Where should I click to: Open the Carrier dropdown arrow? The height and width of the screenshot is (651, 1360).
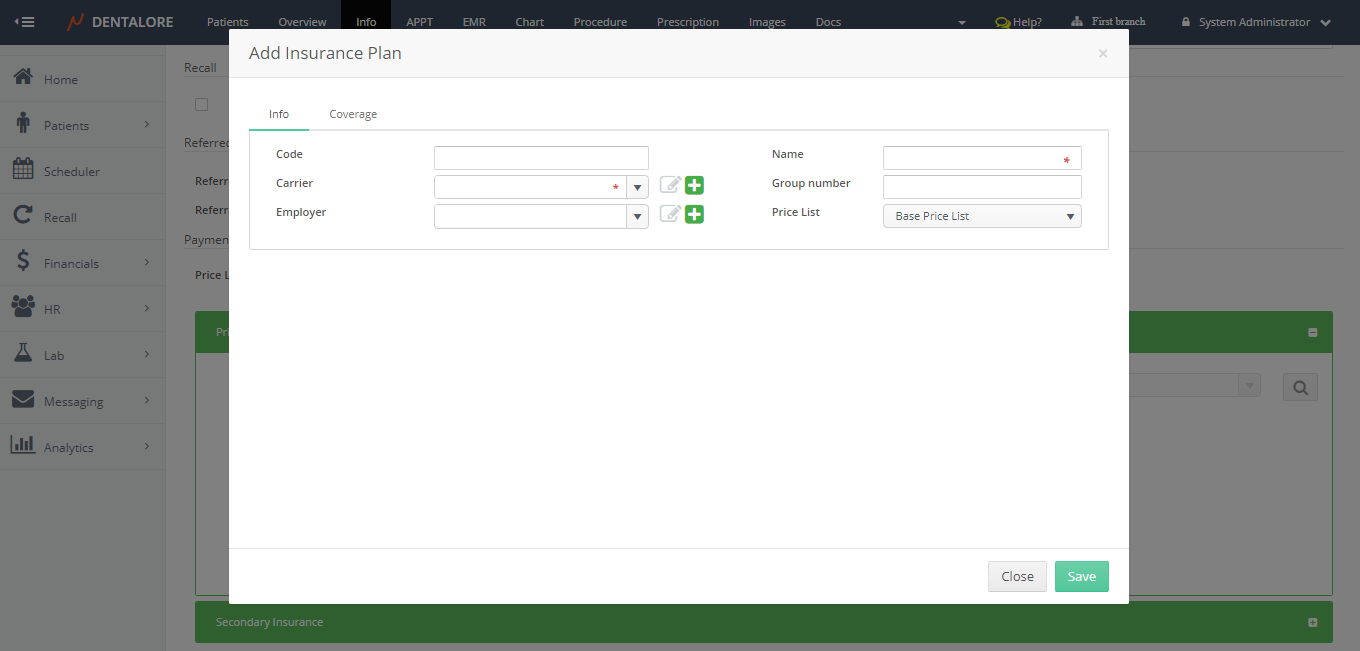[x=637, y=187]
